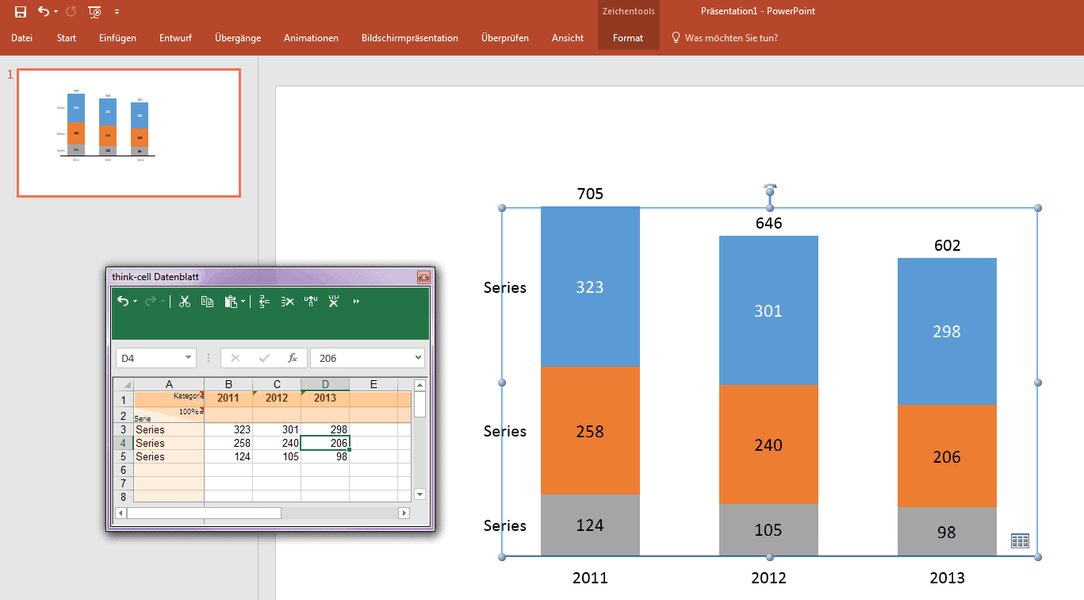Viewport: 1084px width, 600px height.
Task: Click the datasheet grid icon on the chart
Action: pos(1020,539)
